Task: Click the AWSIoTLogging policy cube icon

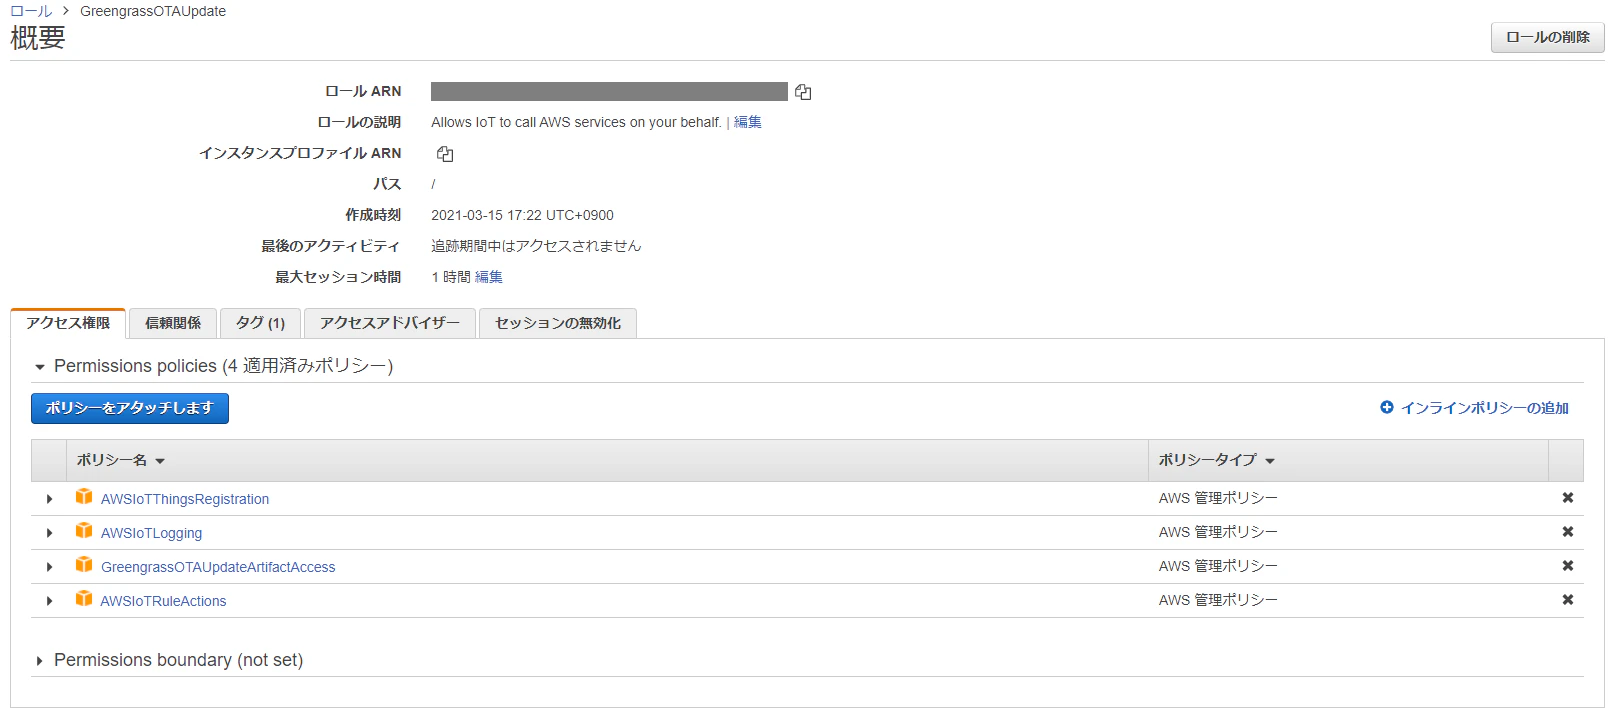Action: tap(84, 531)
